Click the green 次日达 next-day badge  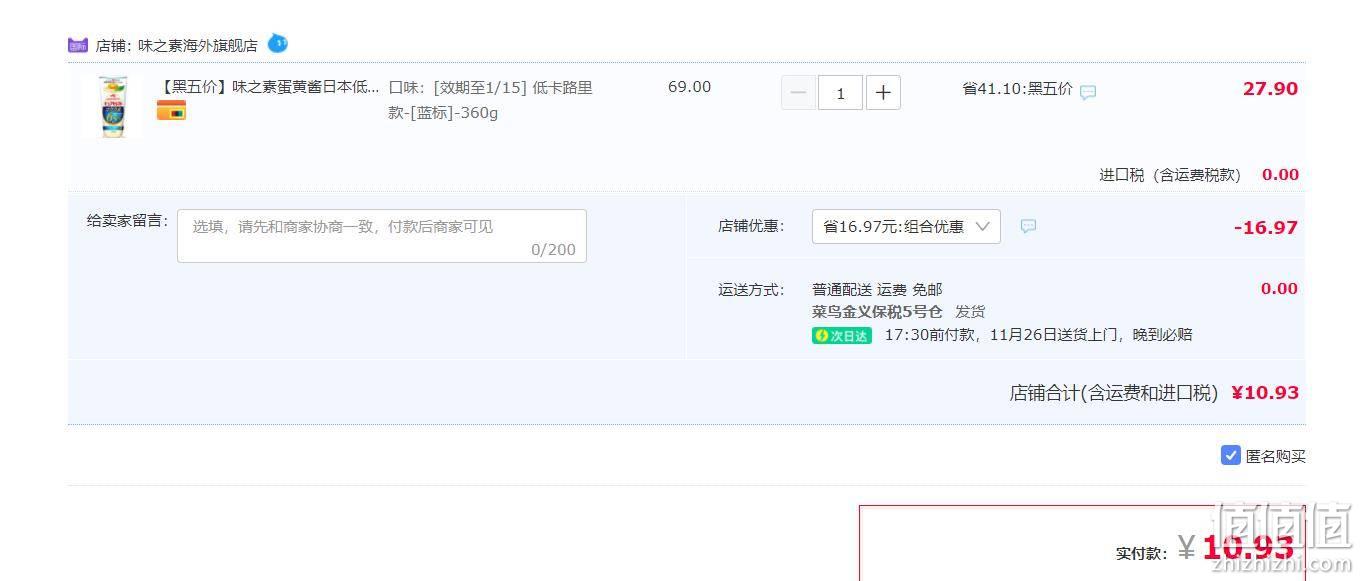click(x=842, y=335)
